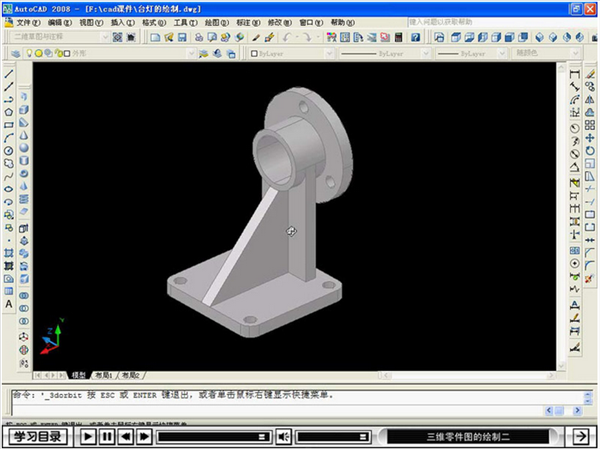The height and width of the screenshot is (449, 600).
Task: Click the Save icon in standard toolbar
Action: point(182,37)
